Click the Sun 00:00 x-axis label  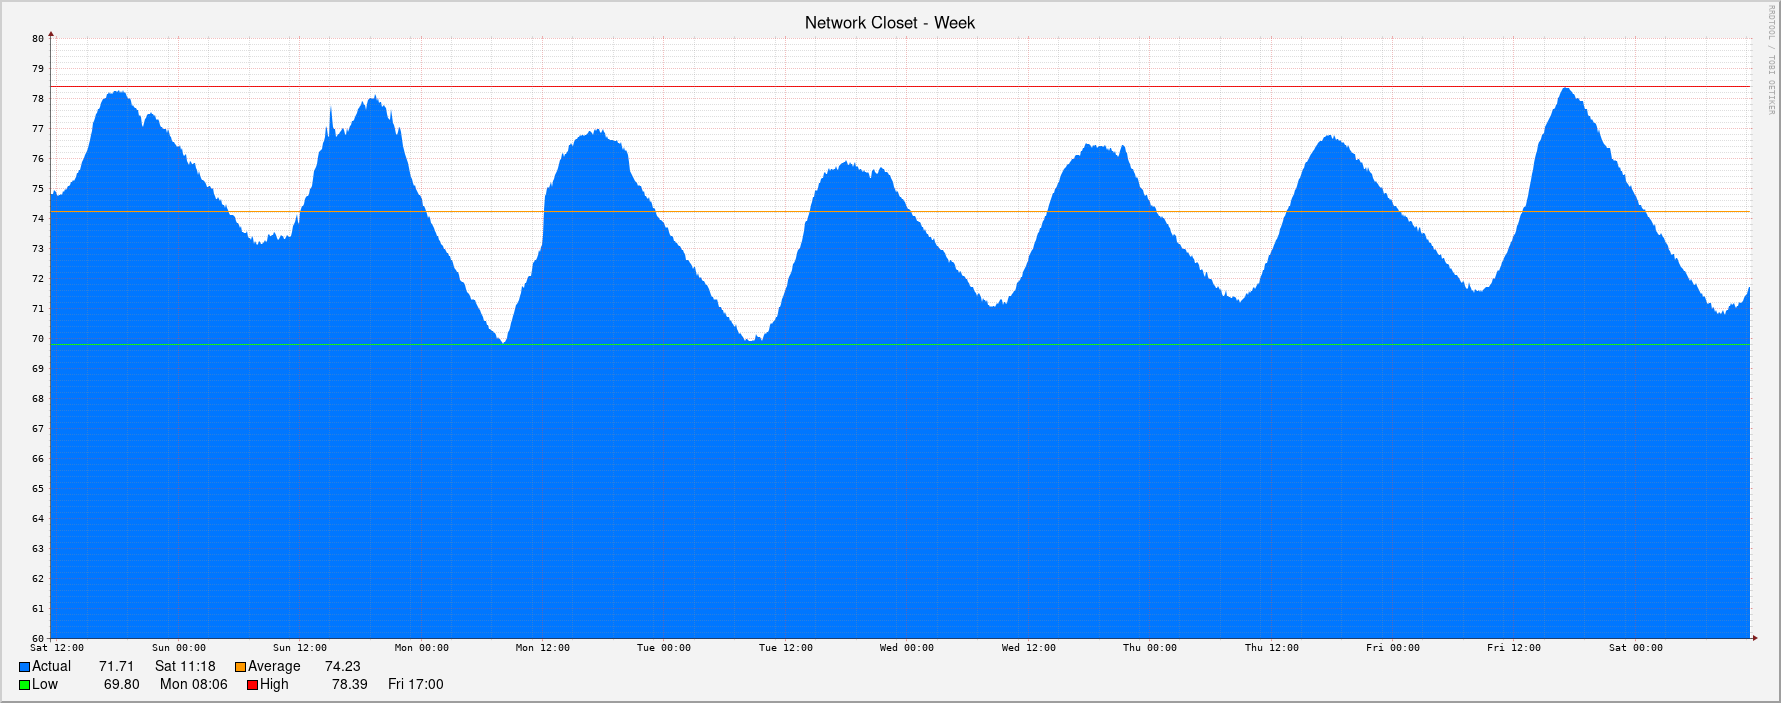[x=178, y=648]
